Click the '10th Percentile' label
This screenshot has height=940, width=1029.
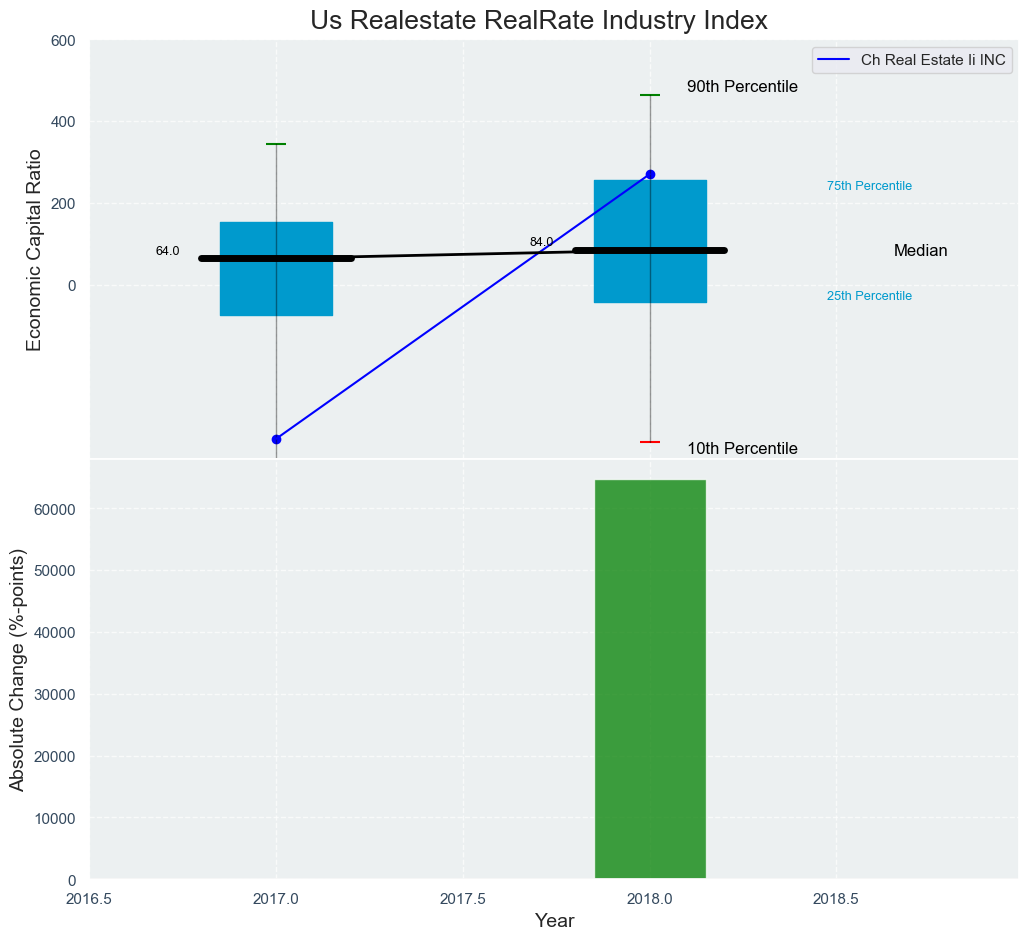click(x=742, y=449)
